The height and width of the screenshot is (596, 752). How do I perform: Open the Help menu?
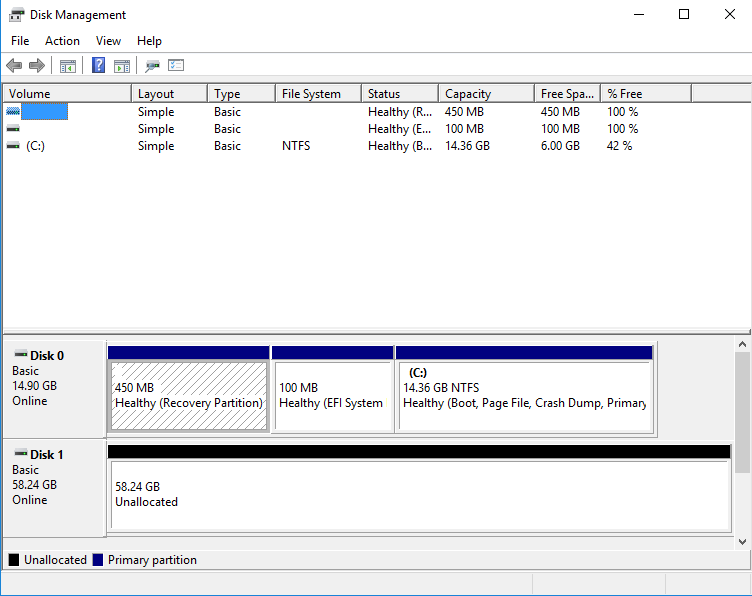[149, 41]
